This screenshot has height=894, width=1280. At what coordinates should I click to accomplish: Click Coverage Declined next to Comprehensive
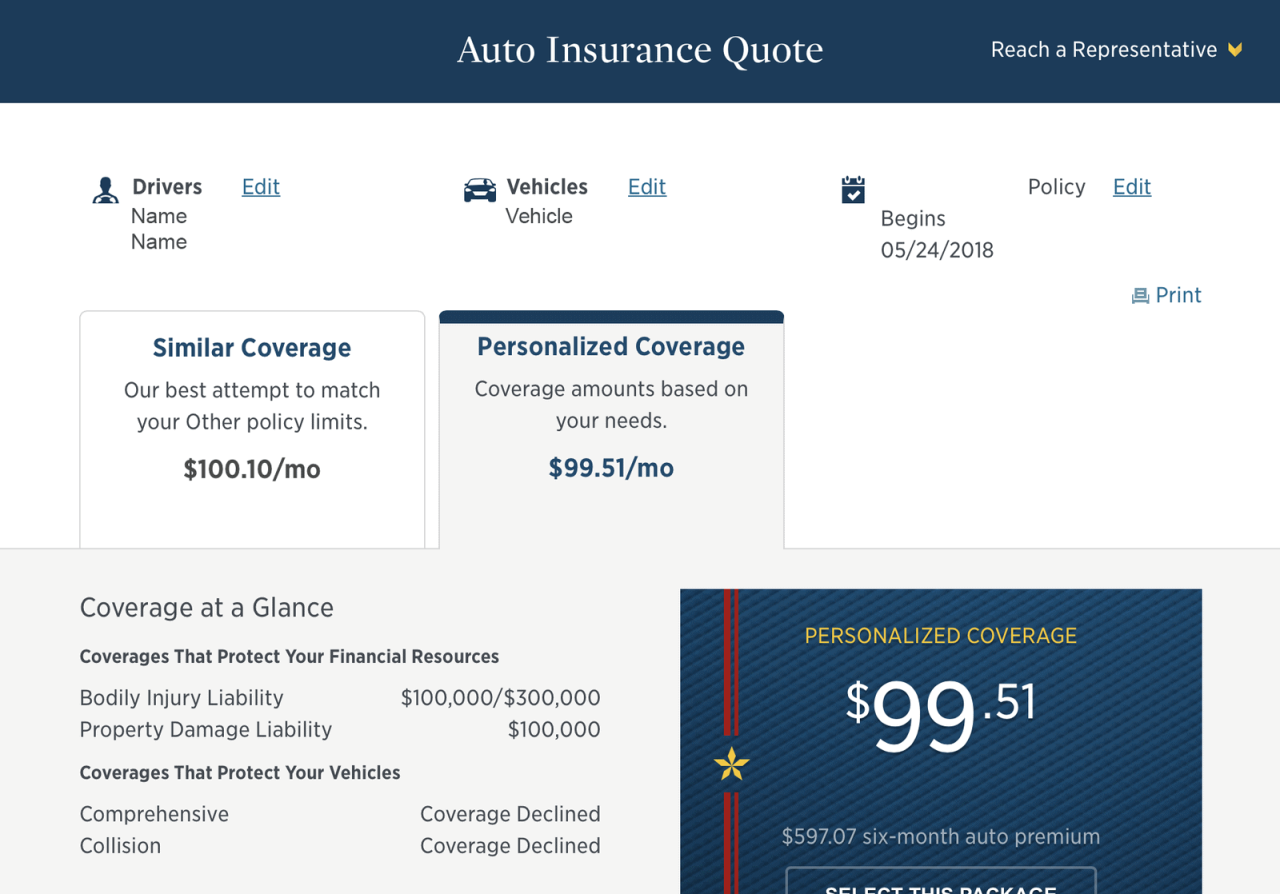[x=510, y=814]
